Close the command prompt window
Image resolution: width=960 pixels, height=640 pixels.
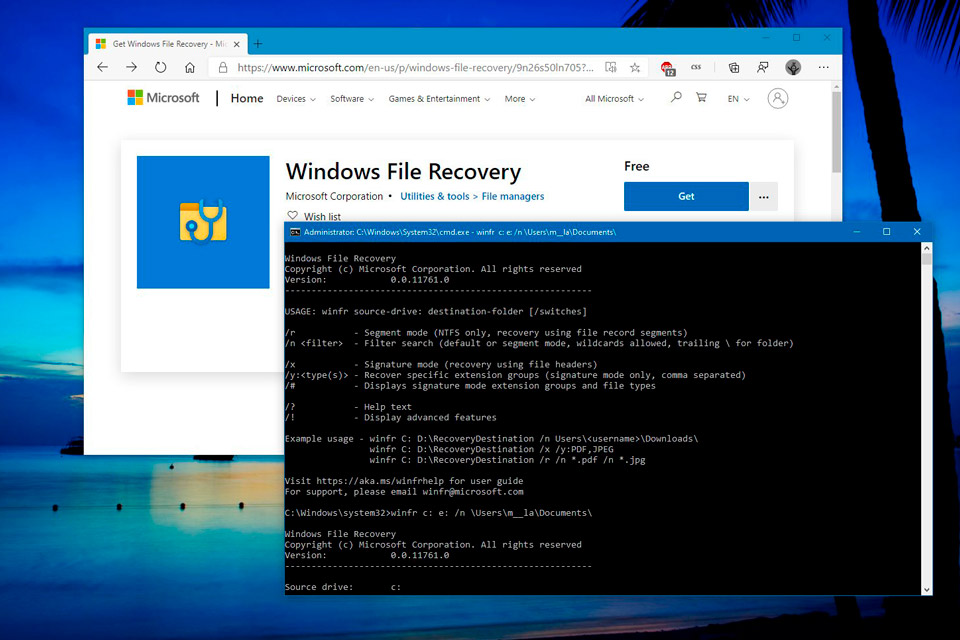pyautogui.click(x=917, y=232)
